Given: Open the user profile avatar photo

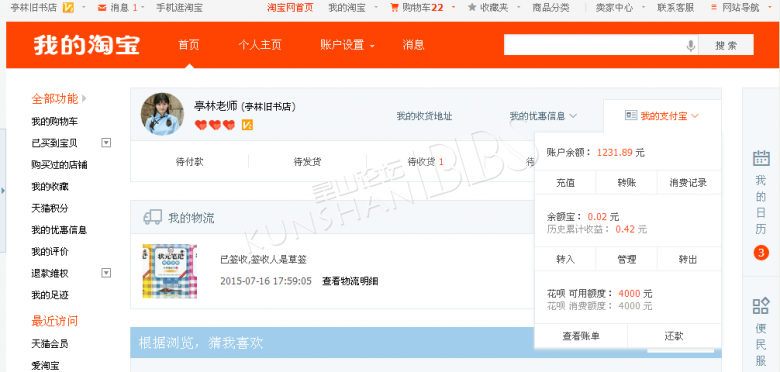Looking at the screenshot, I should (x=162, y=114).
